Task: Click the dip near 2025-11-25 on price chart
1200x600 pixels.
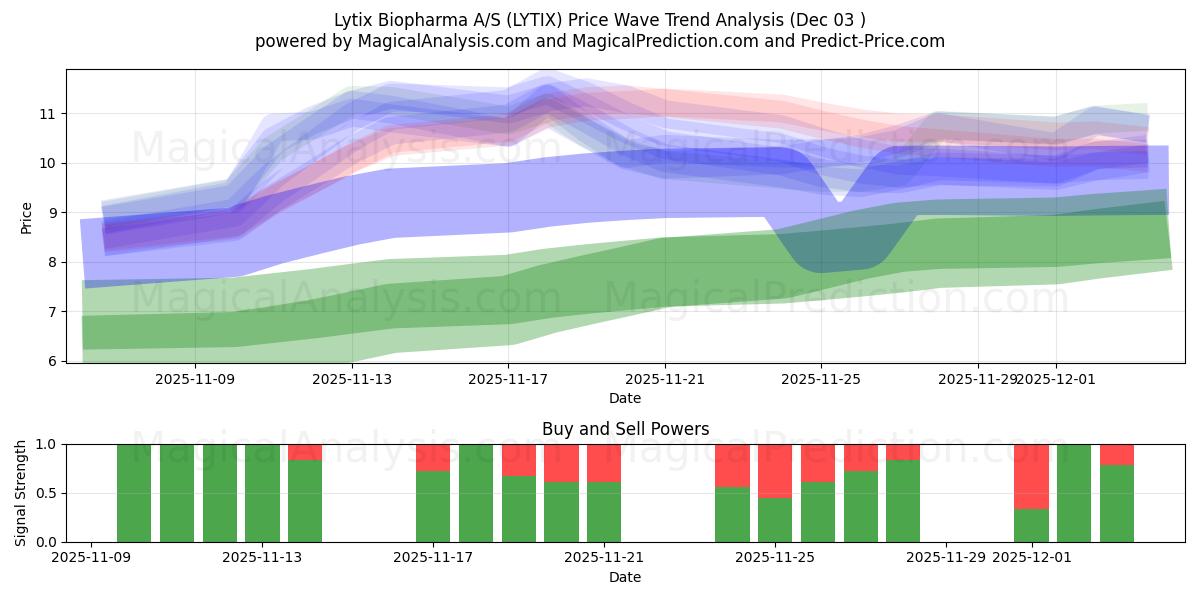Action: point(840,200)
